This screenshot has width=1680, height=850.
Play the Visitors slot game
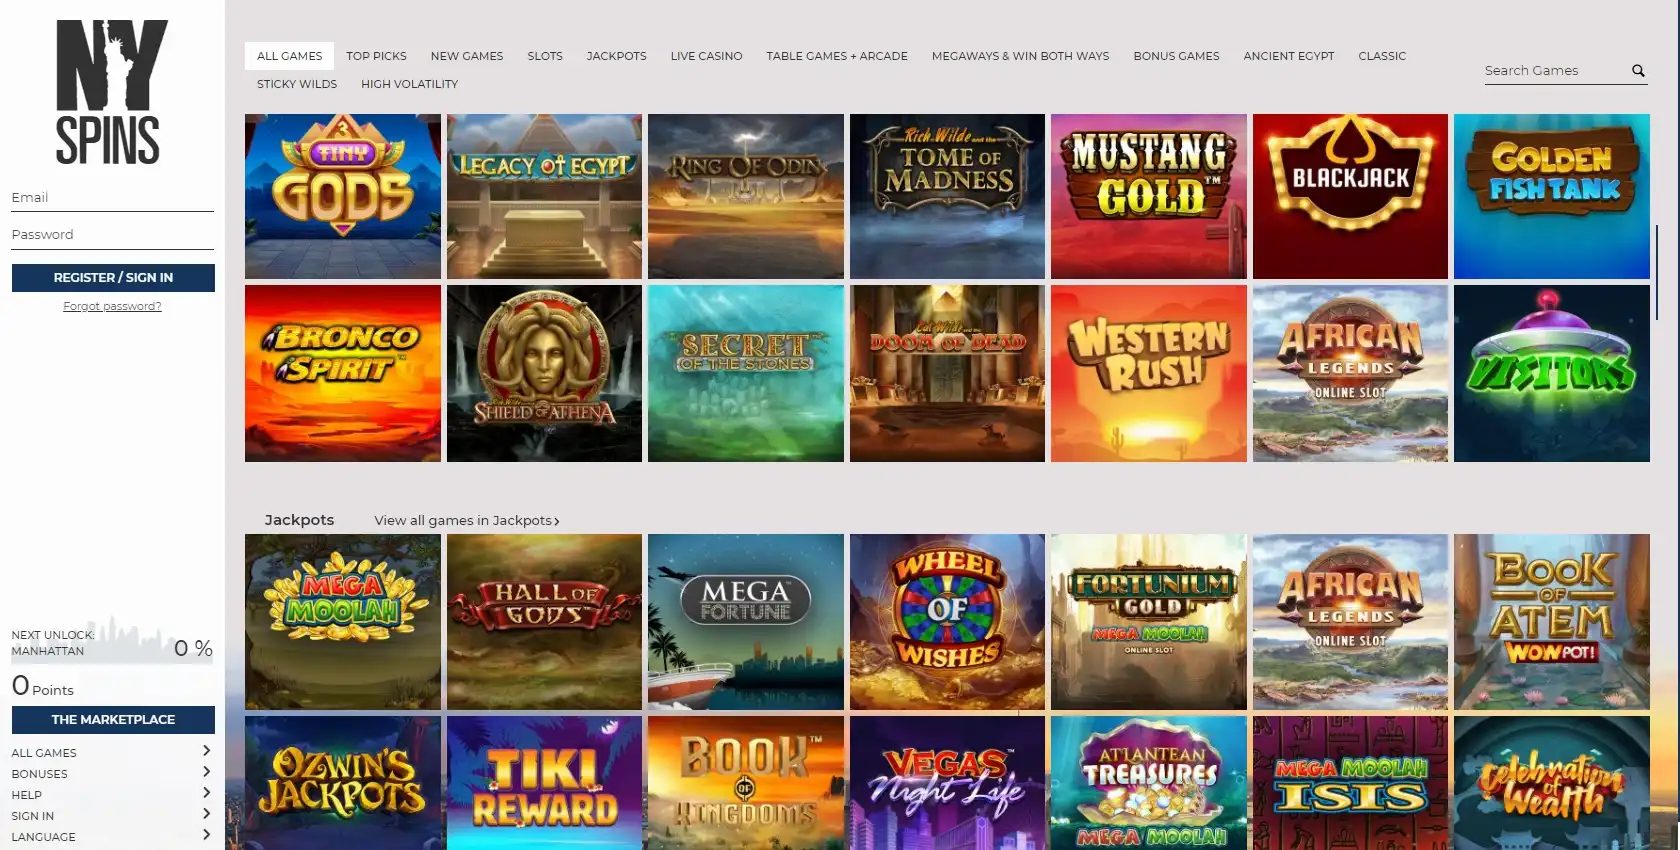[1551, 373]
